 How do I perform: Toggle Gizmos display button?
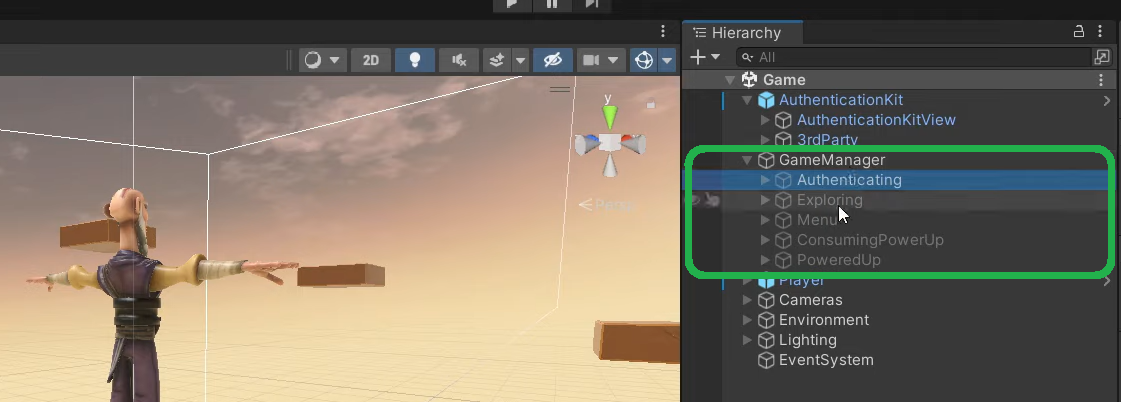click(644, 60)
